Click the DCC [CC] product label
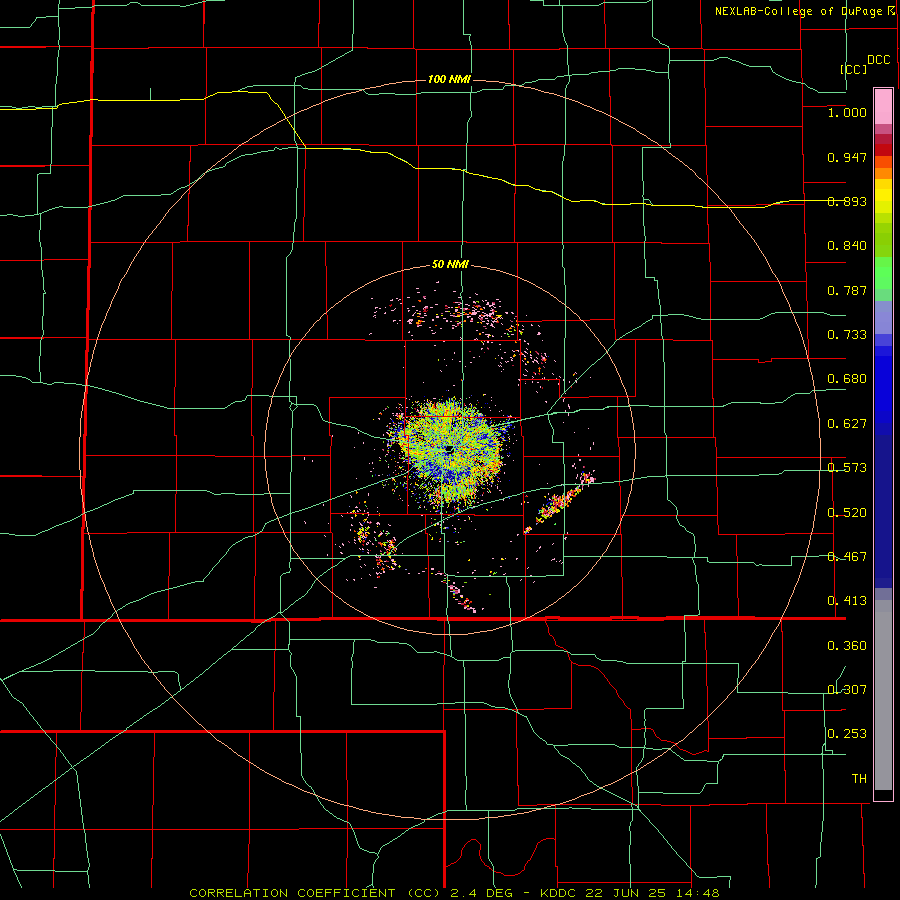The image size is (900, 900). [865, 64]
